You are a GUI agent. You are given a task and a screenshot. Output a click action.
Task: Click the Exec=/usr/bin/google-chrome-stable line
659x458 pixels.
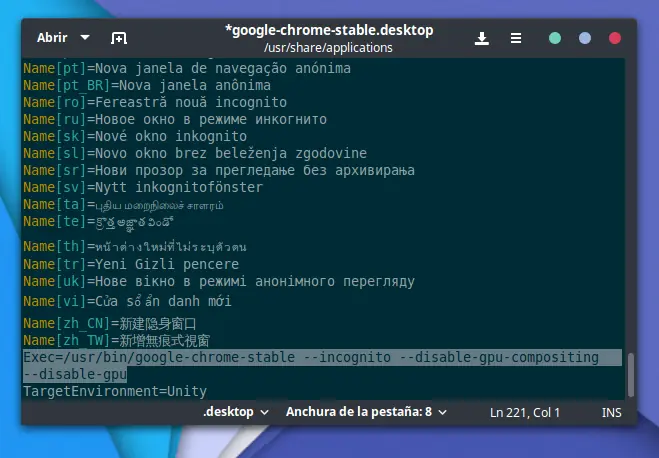pos(311,357)
